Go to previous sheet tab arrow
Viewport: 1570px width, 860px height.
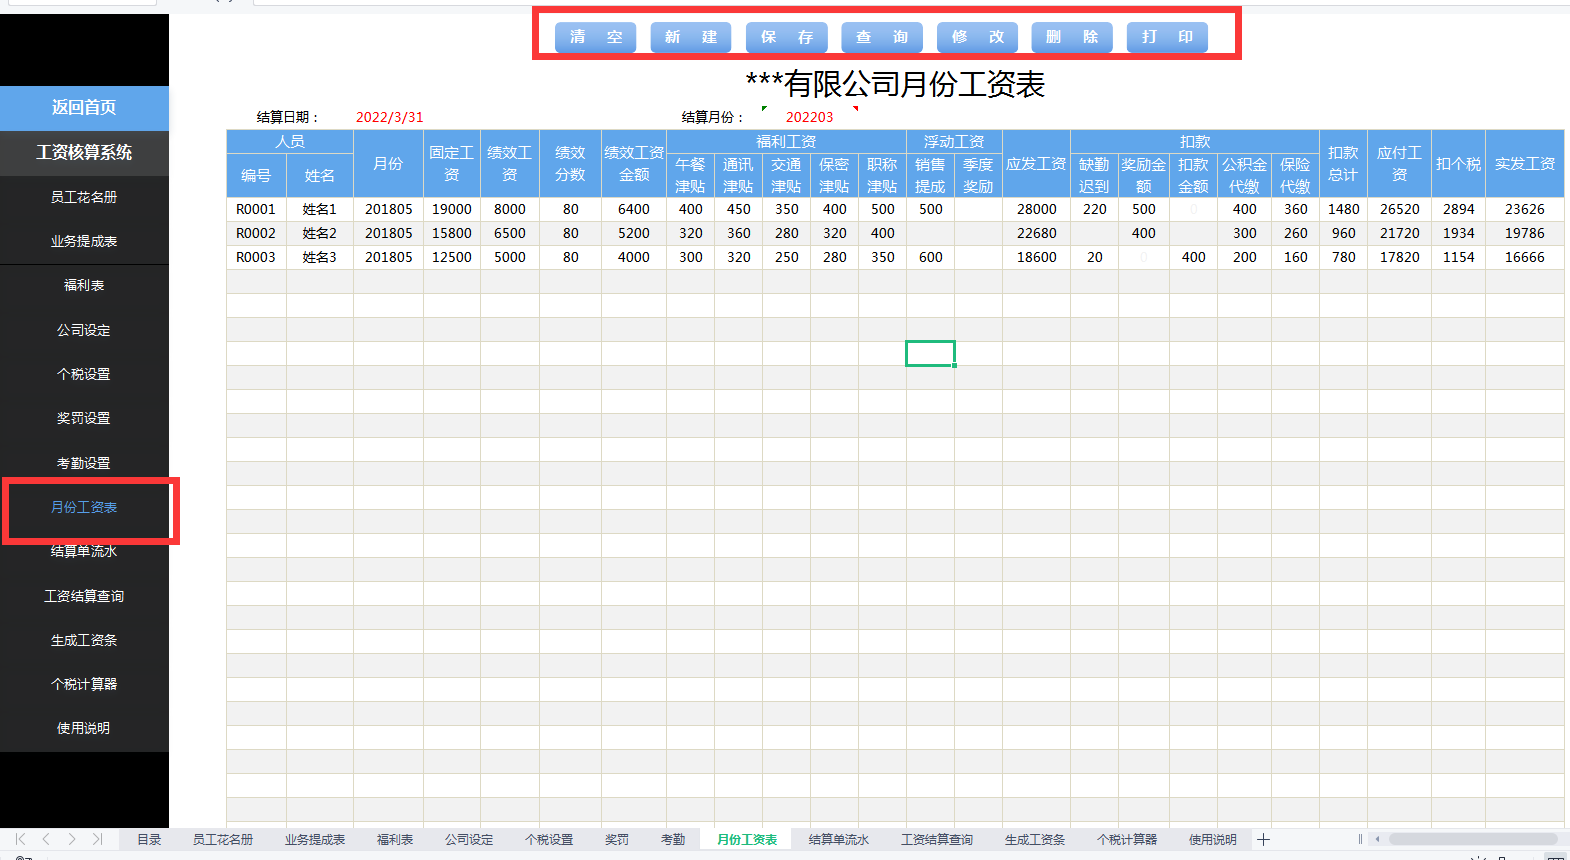tap(46, 839)
